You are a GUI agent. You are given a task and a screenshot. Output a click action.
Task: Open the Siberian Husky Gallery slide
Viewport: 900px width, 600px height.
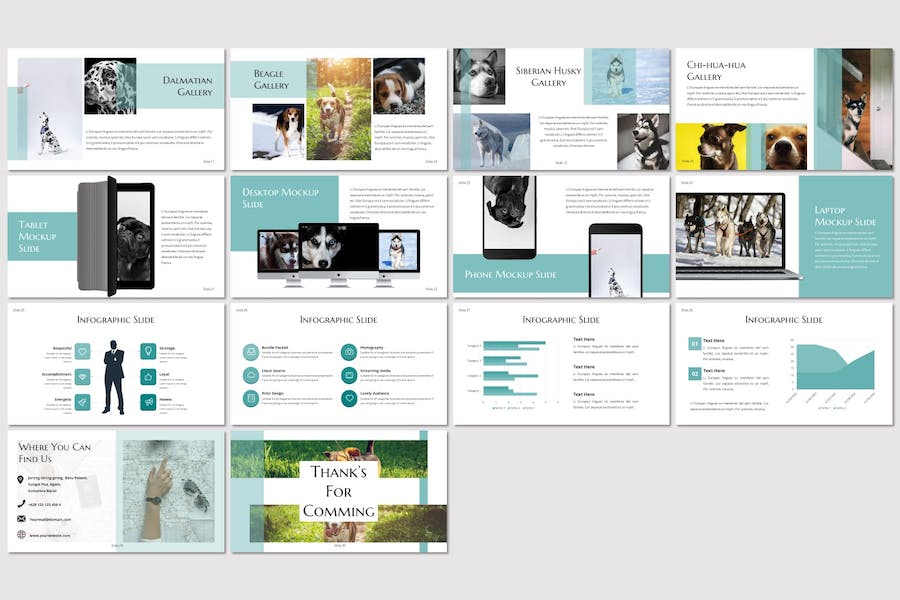coord(561,109)
